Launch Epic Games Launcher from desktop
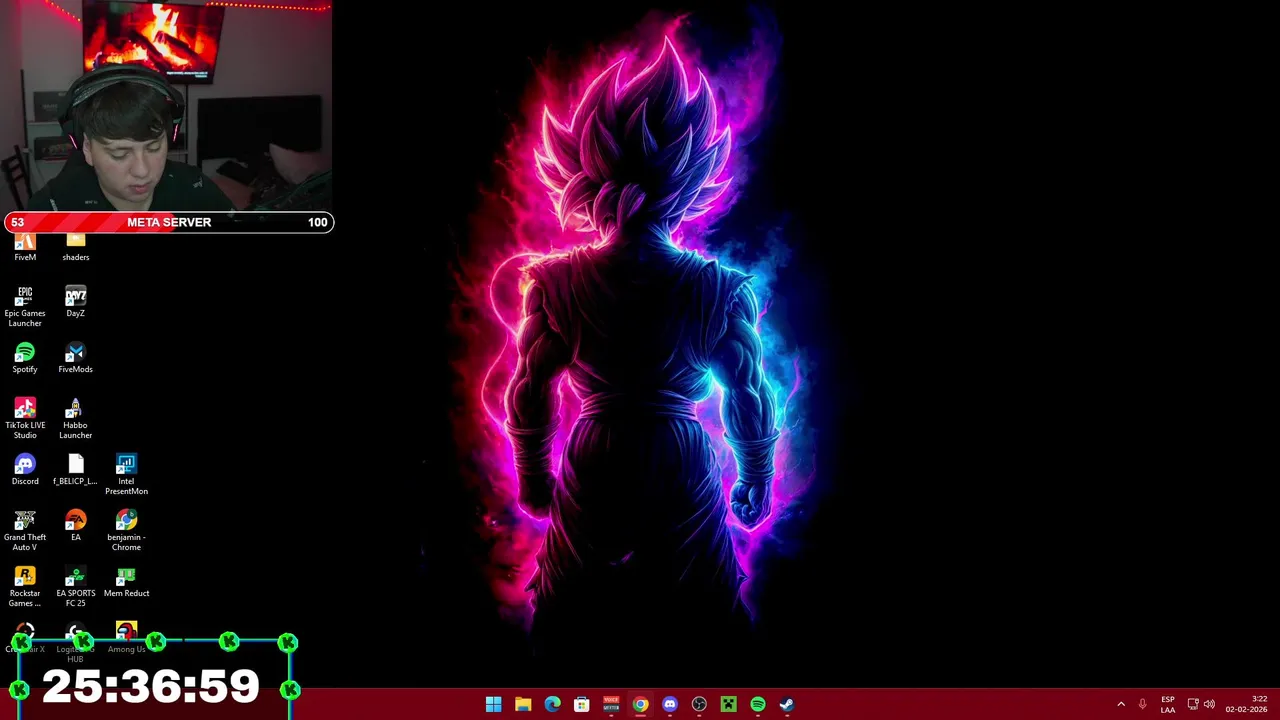The height and width of the screenshot is (720, 1280). (x=25, y=307)
